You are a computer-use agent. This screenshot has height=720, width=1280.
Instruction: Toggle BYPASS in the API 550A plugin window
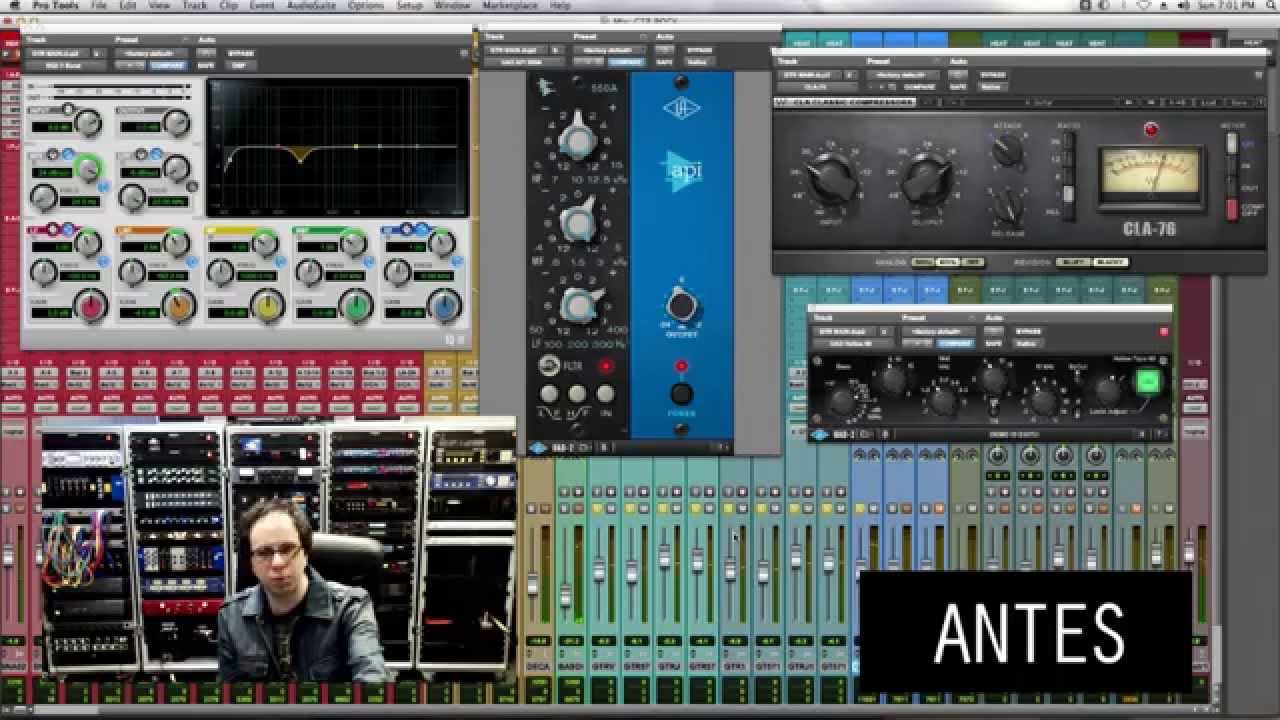[x=699, y=49]
